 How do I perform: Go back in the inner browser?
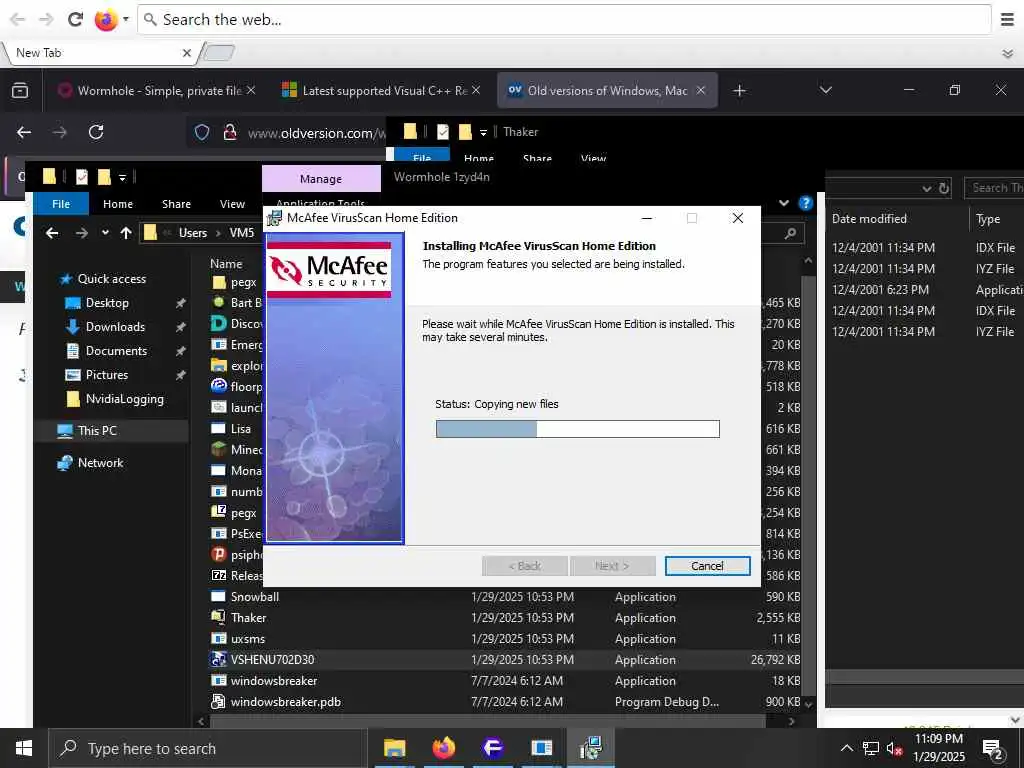tap(24, 133)
